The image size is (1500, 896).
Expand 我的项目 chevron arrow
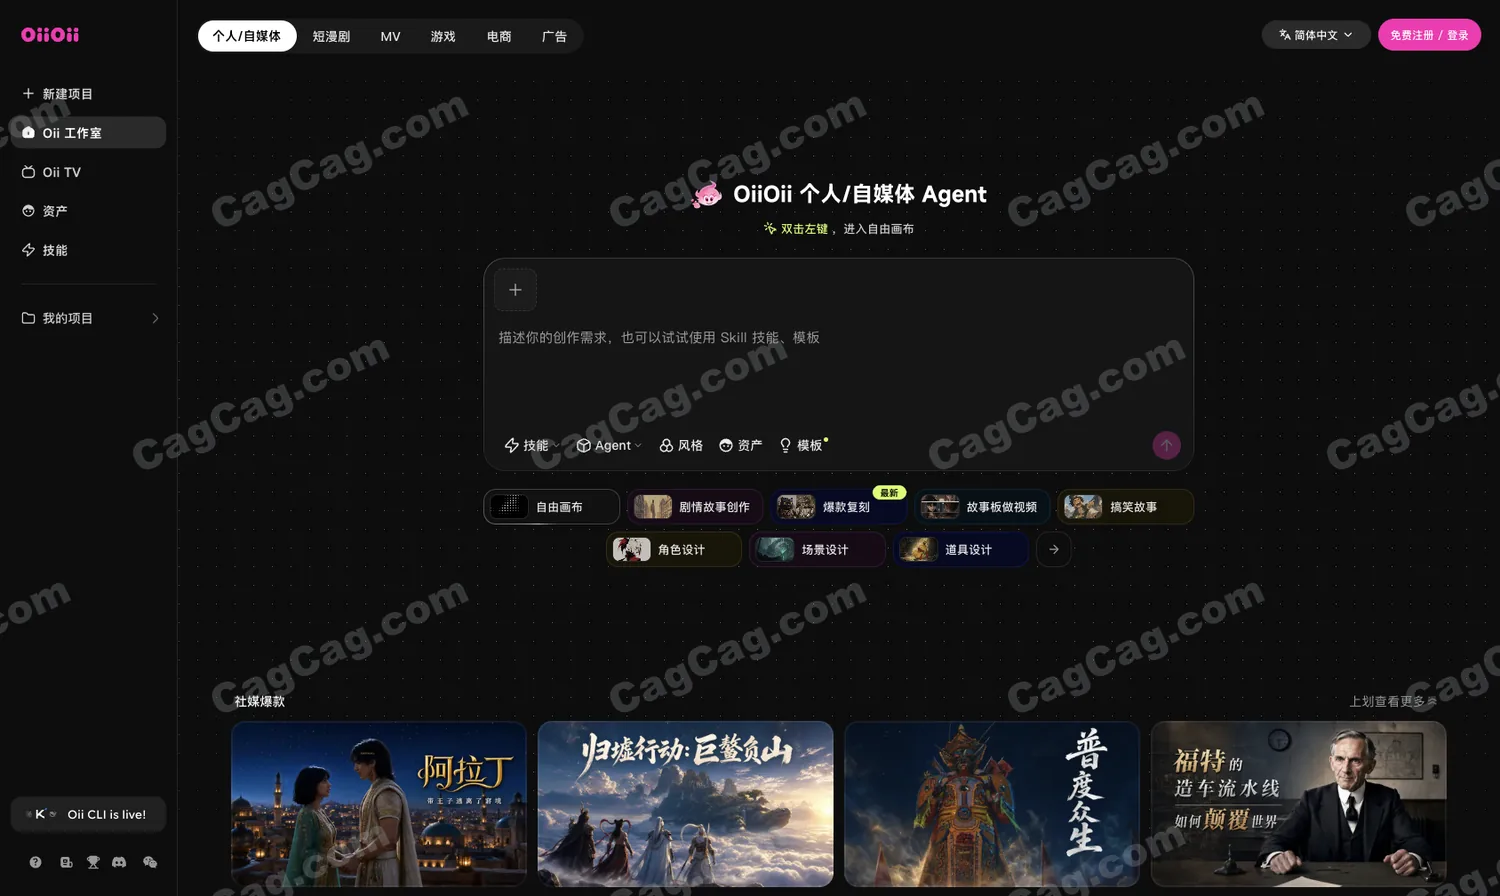click(155, 318)
